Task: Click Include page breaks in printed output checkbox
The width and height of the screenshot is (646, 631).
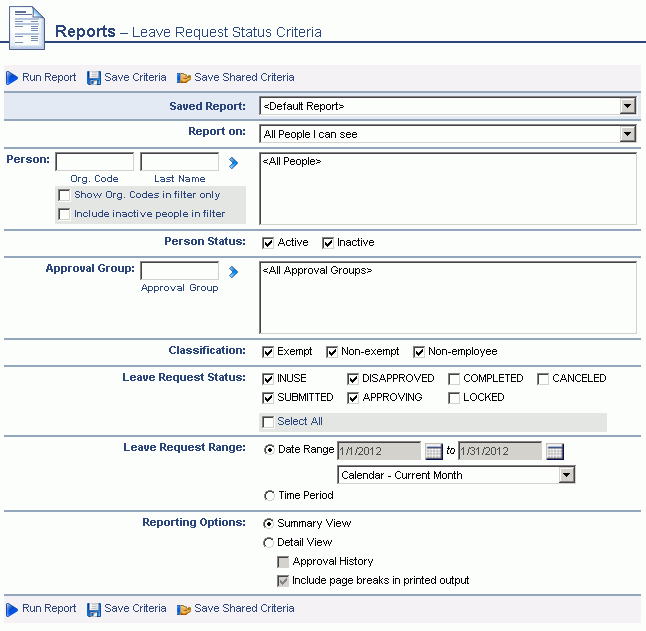Action: pyautogui.click(x=283, y=581)
